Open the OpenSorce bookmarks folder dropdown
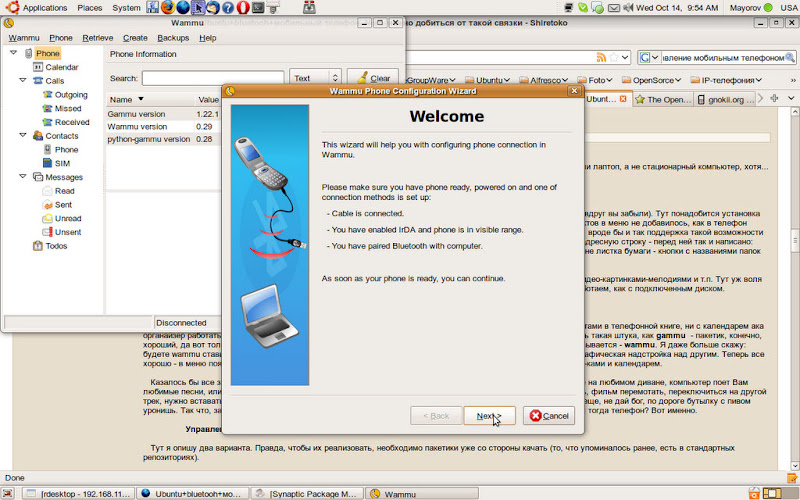The image size is (800, 500). click(652, 80)
